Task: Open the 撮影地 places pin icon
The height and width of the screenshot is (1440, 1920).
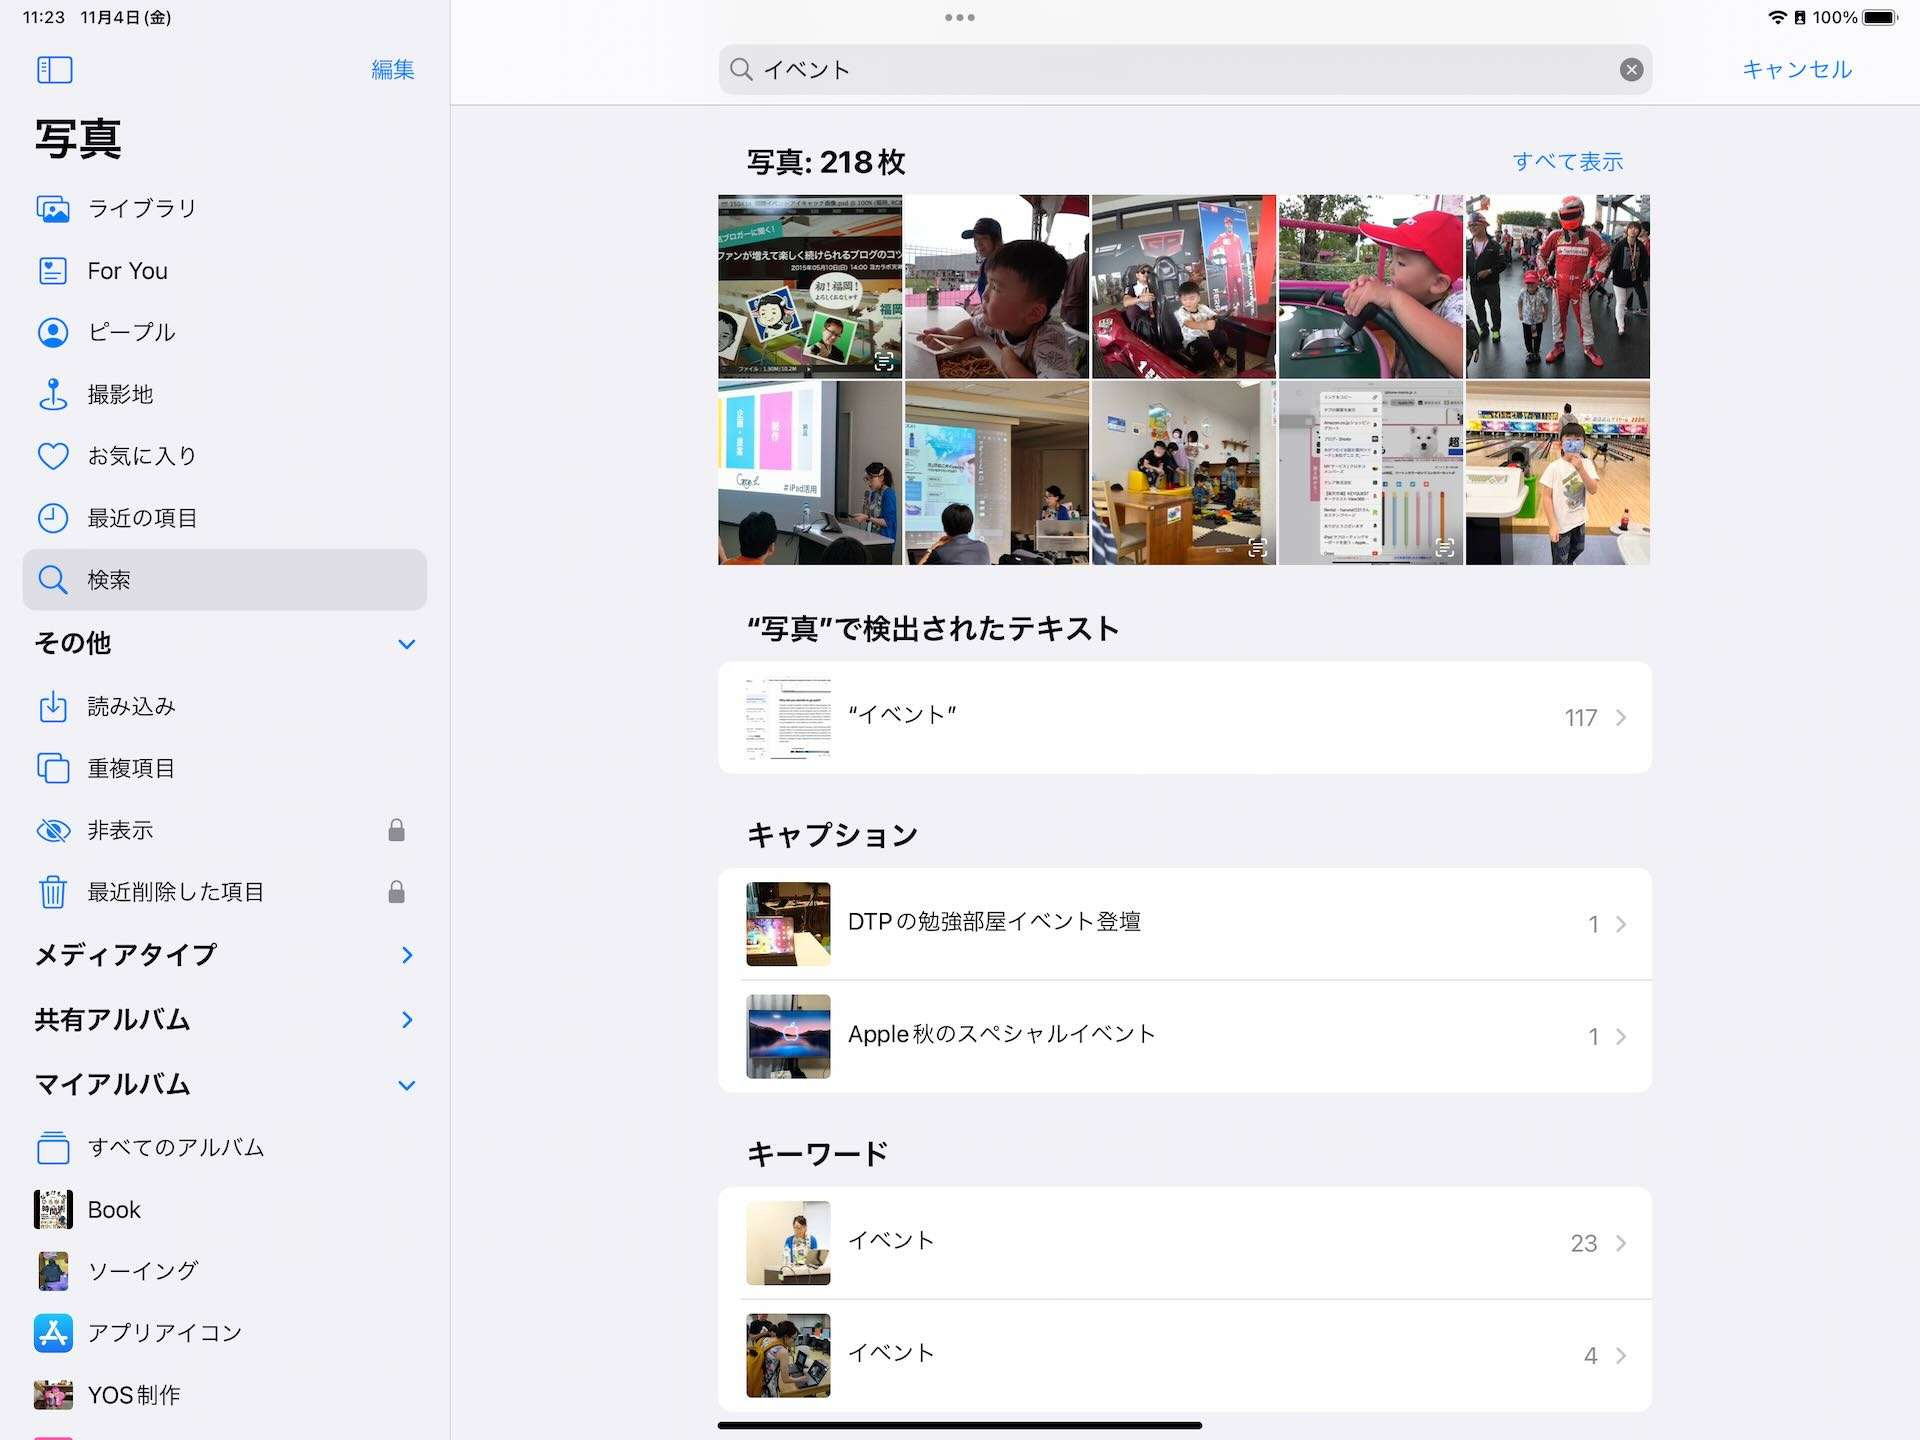Action: click(53, 395)
